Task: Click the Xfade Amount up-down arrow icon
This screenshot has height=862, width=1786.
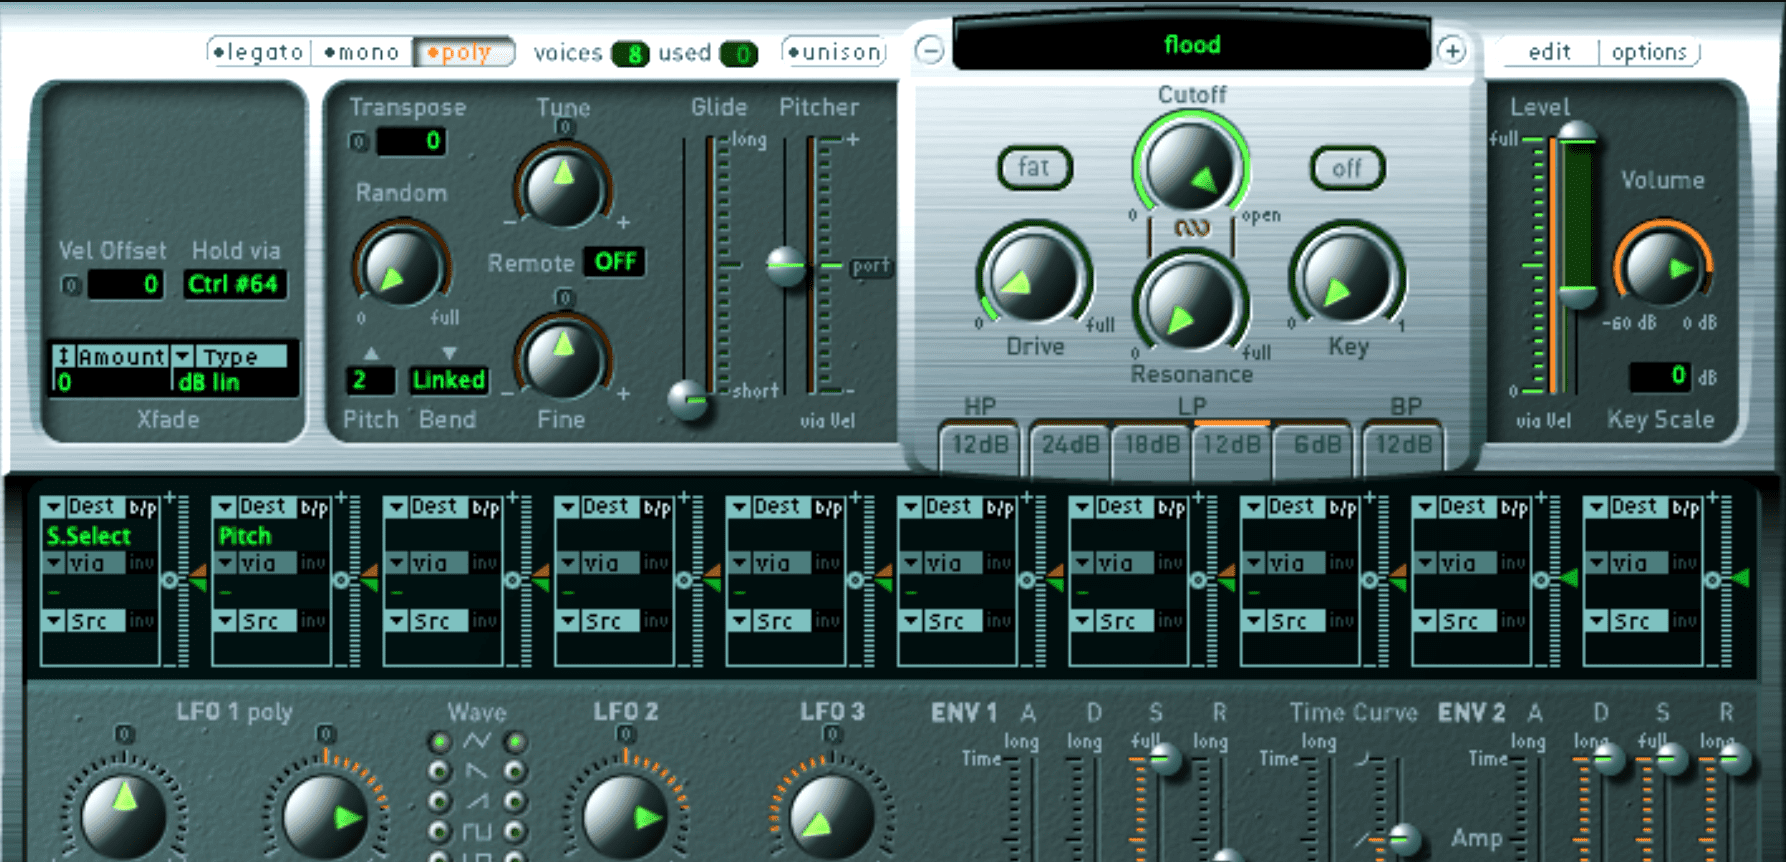Action: 63,356
